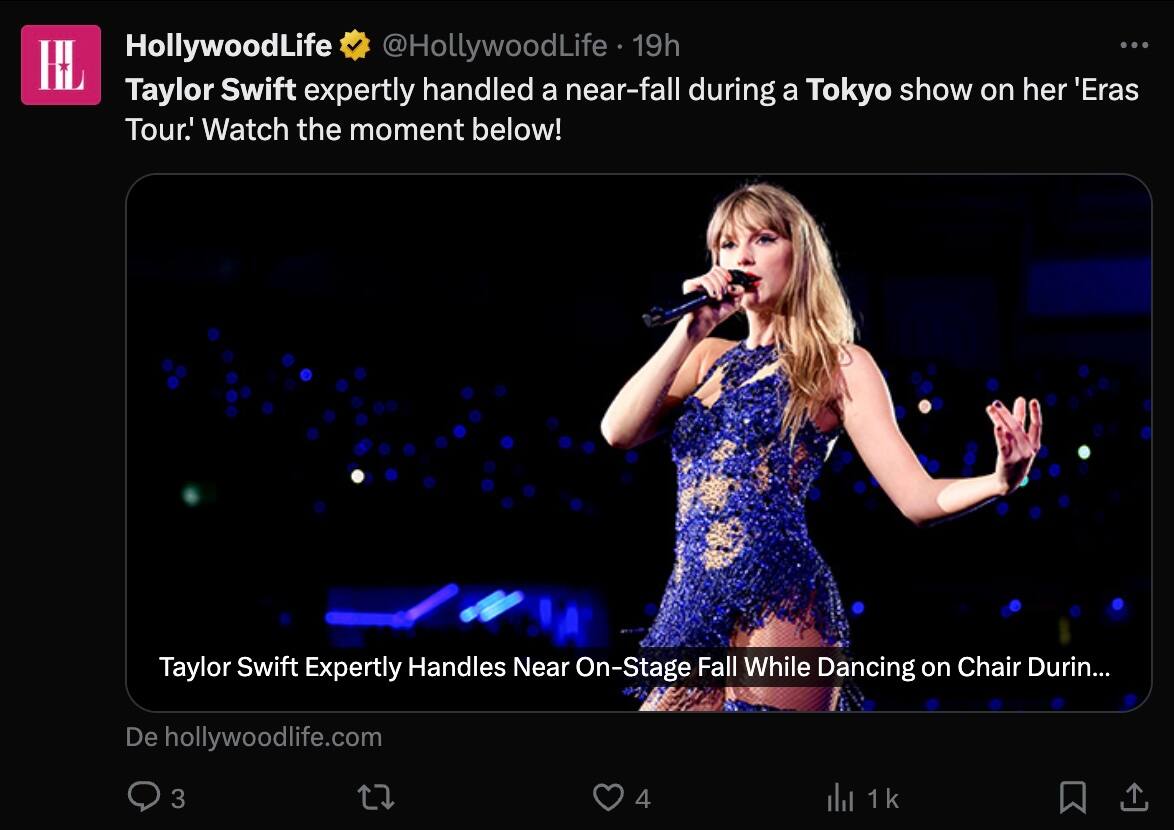Viewport: 1174px width, 830px height.
Task: Click the reply speech bubble icon
Action: pyautogui.click(x=144, y=797)
